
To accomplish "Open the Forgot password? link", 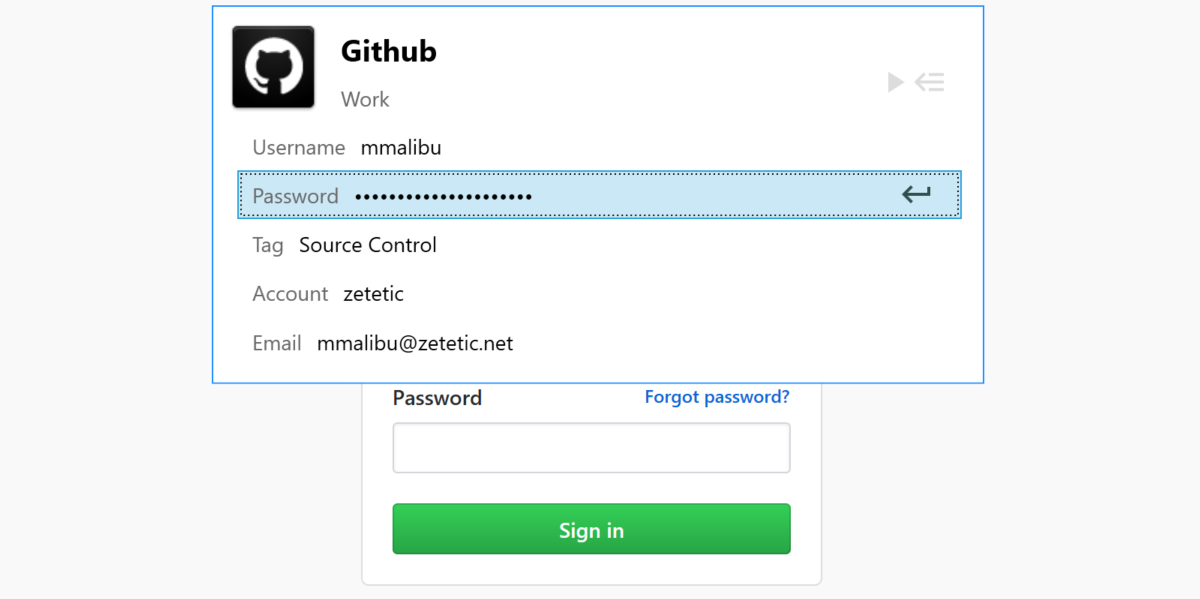I will point(717,397).
